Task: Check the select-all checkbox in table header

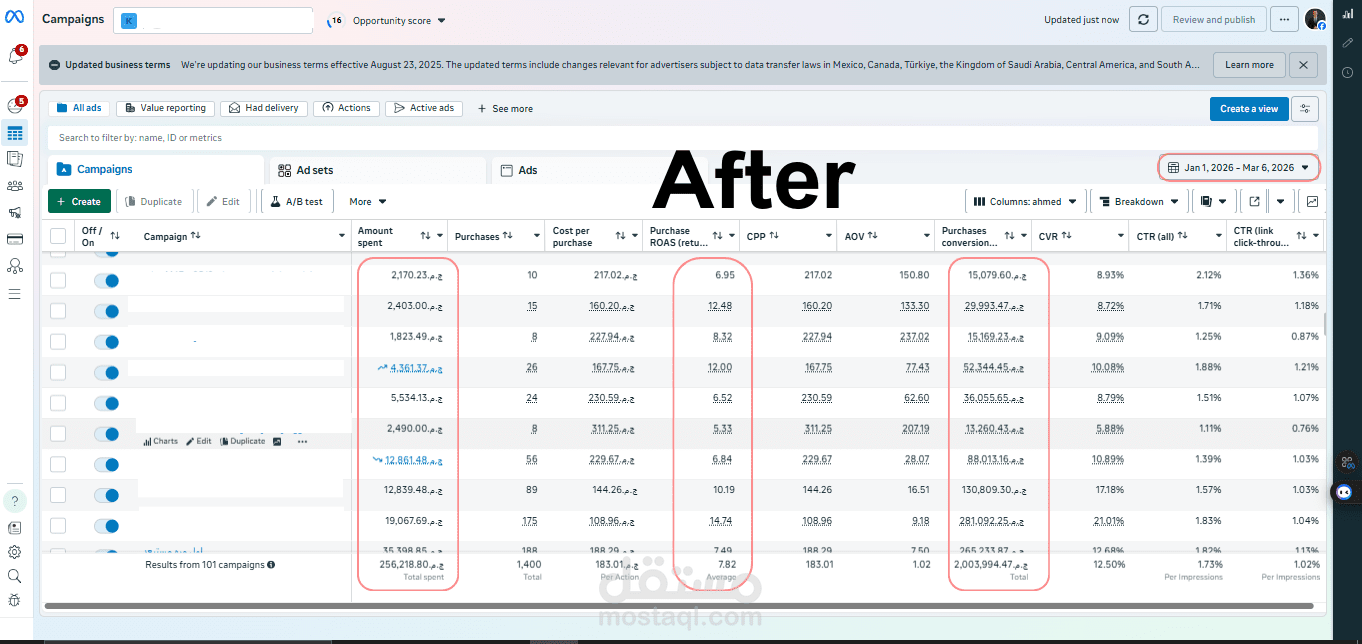Action: pyautogui.click(x=58, y=236)
